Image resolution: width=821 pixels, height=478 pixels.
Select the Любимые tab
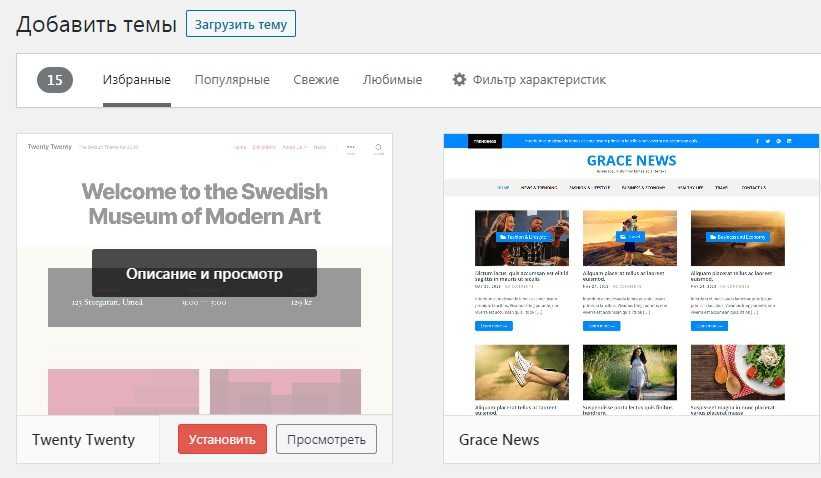click(x=392, y=80)
